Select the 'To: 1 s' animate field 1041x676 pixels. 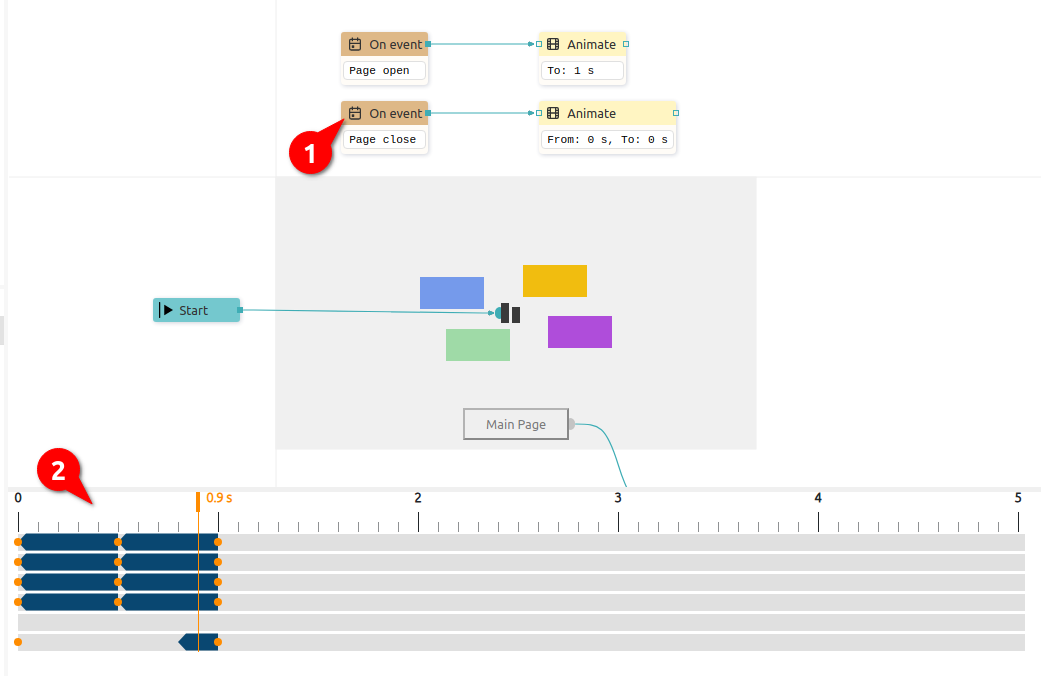[x=582, y=70]
